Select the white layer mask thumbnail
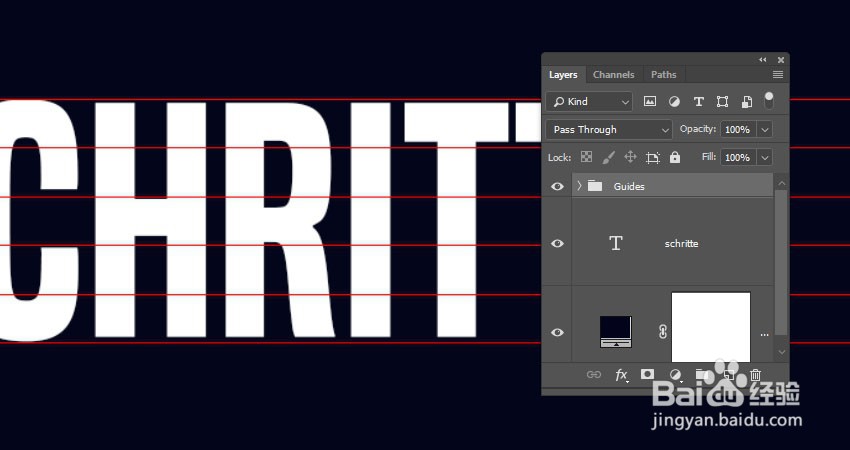Viewport: 850px width, 450px height. point(711,327)
